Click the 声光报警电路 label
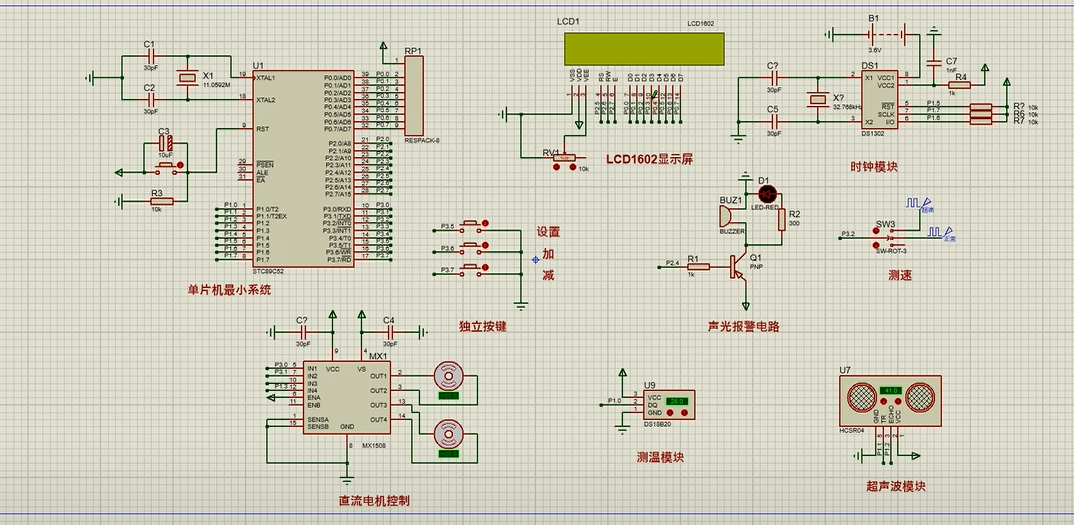 pyautogui.click(x=744, y=326)
